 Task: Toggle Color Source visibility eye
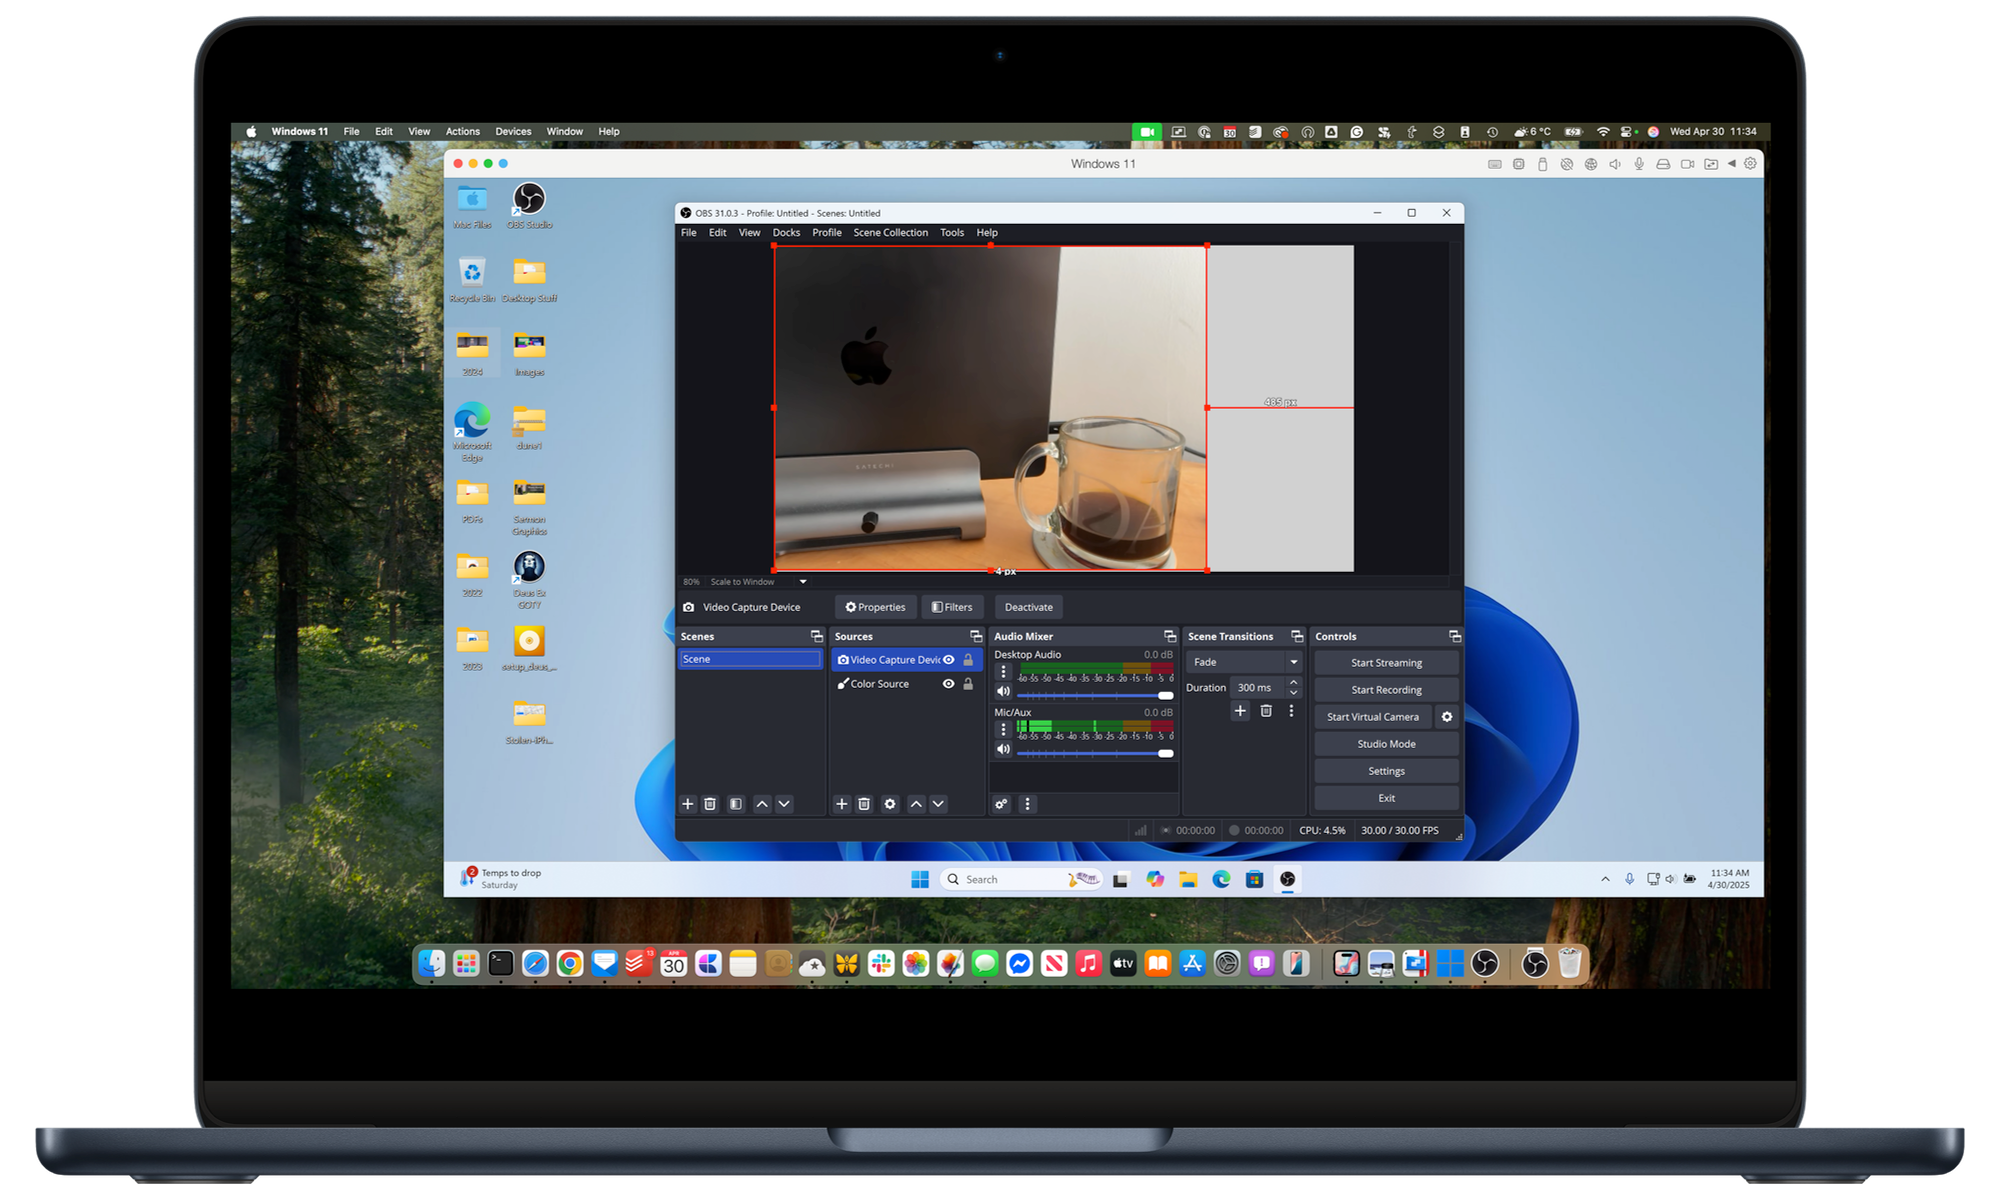(949, 684)
